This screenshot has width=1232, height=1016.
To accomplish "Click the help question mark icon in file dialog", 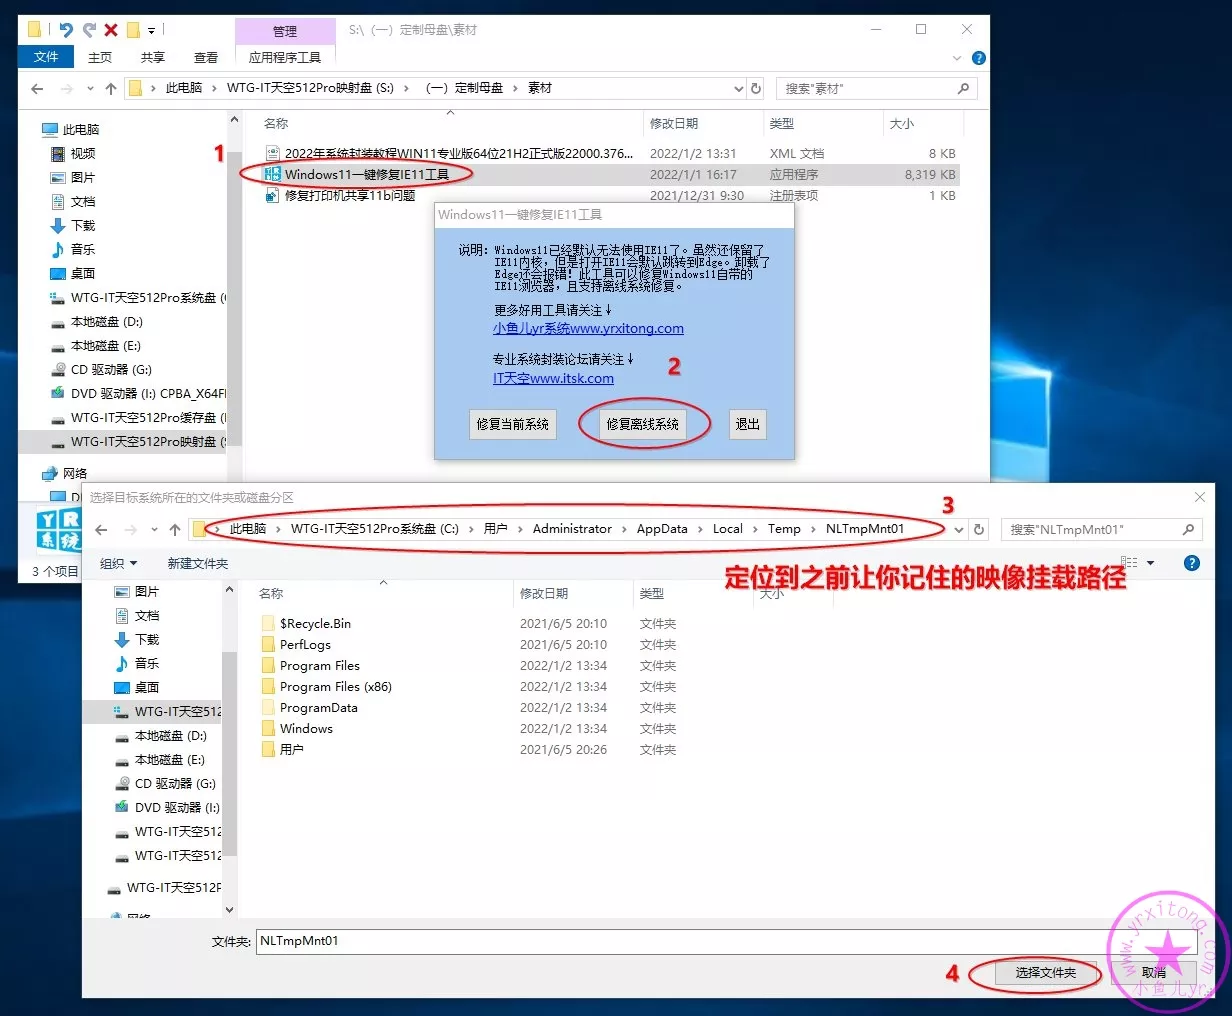I will 1191,563.
